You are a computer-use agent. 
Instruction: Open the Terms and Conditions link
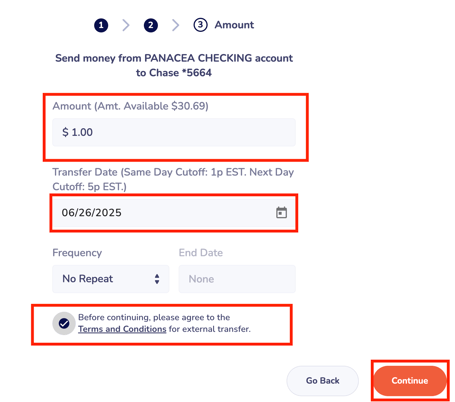[122, 329]
